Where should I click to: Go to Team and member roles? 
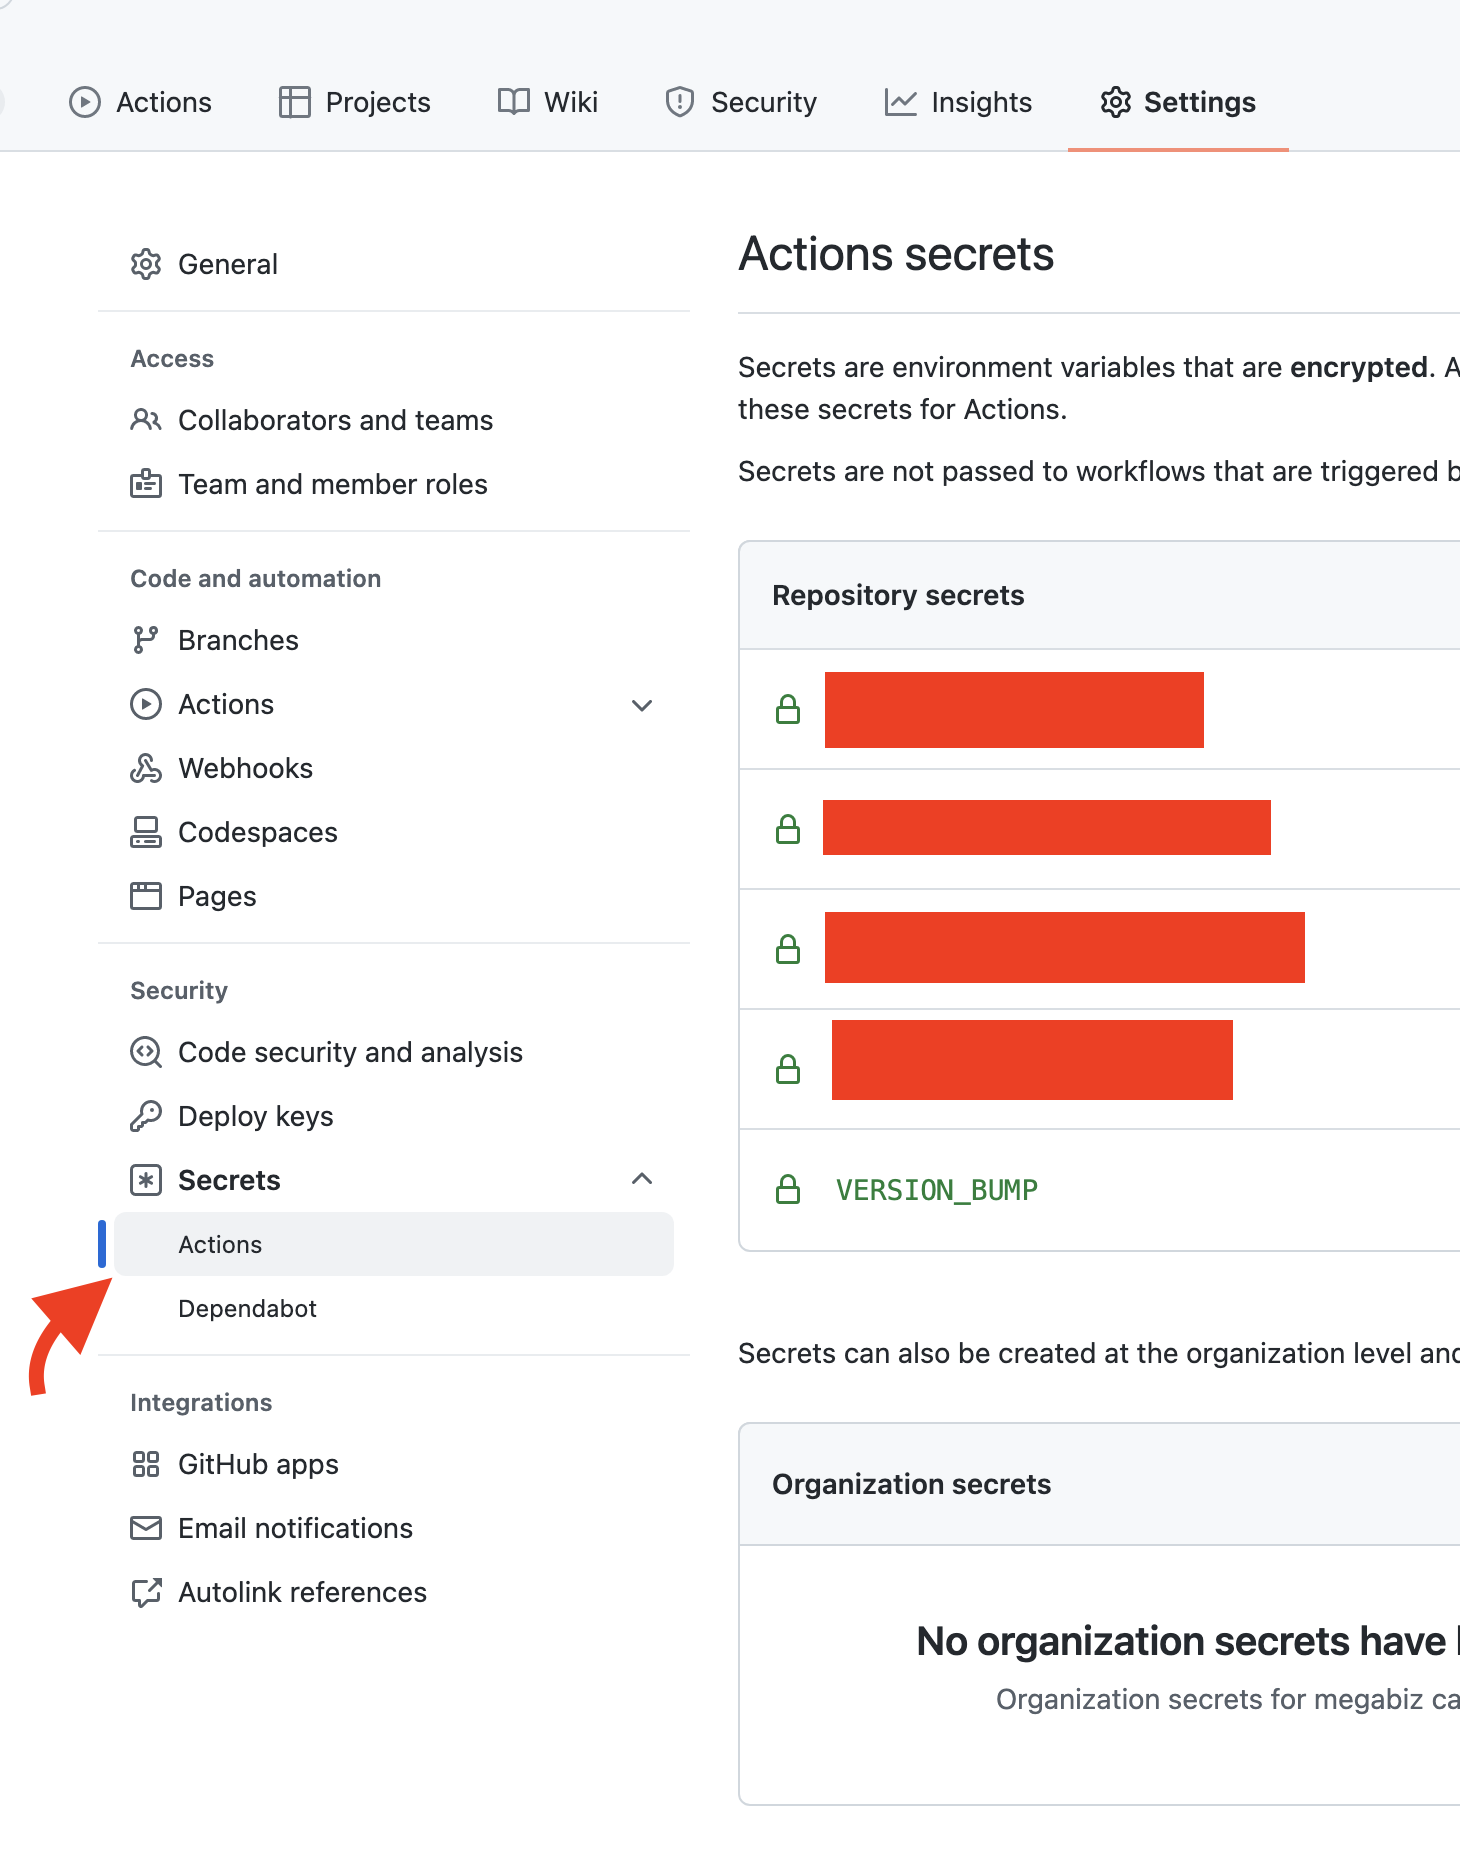pos(333,484)
